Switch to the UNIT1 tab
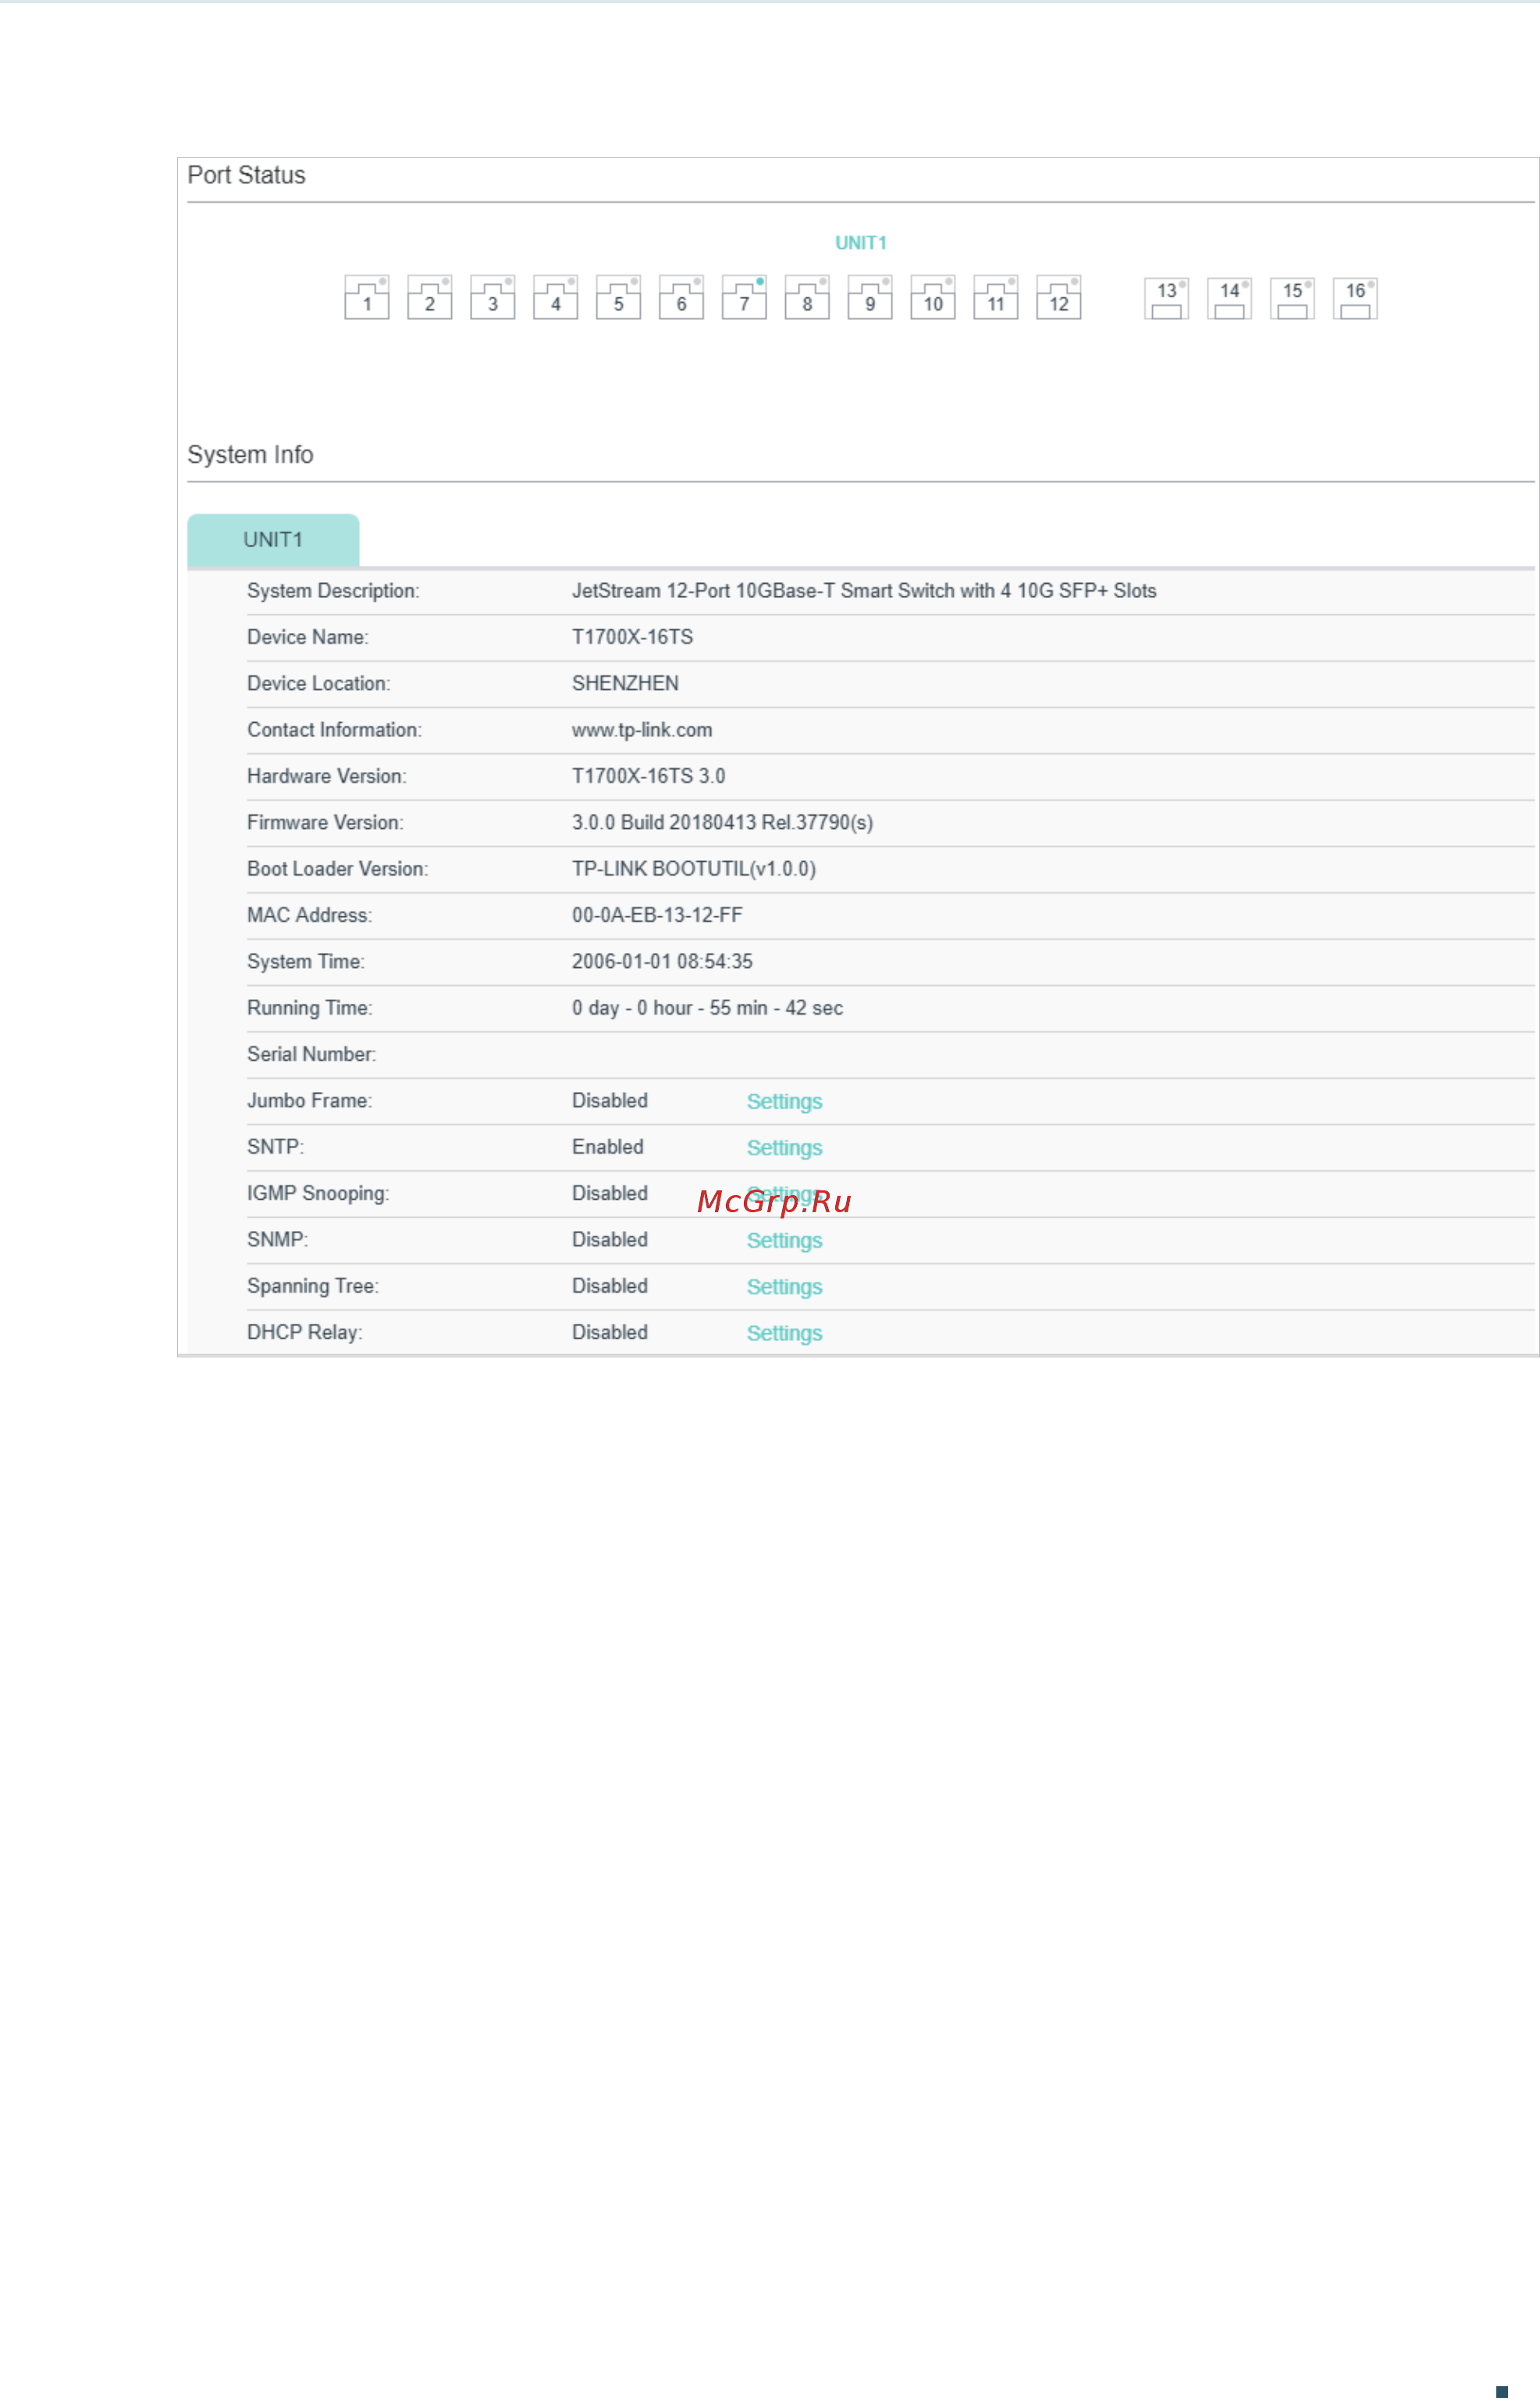 (x=273, y=540)
